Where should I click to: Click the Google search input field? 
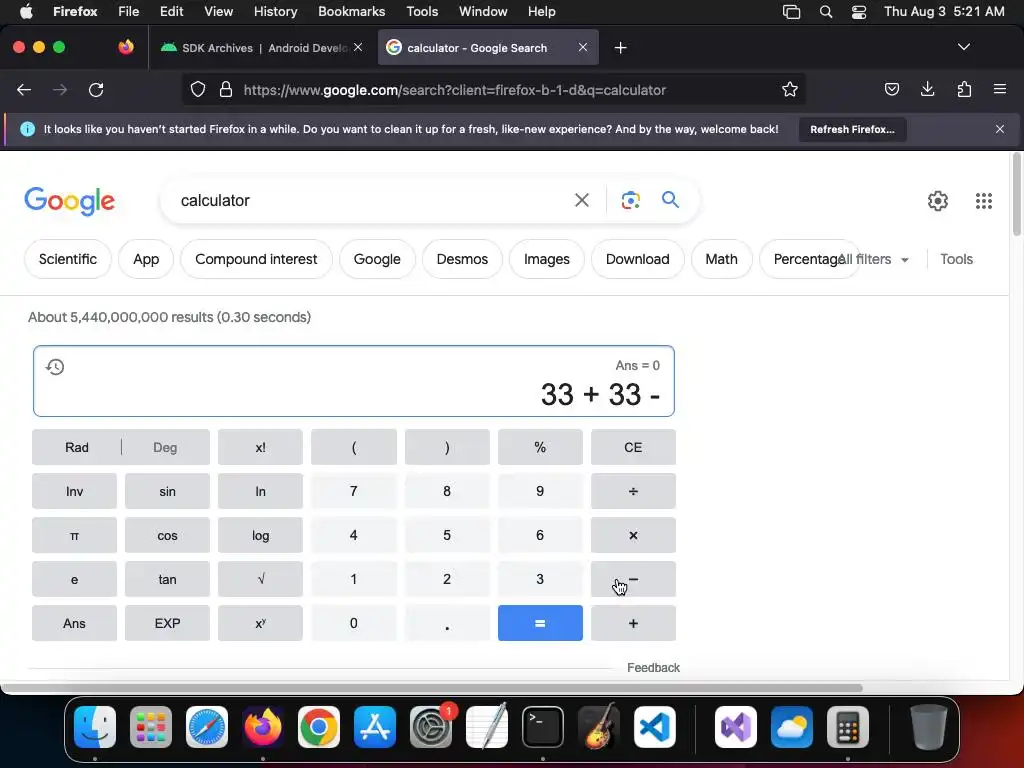(369, 200)
